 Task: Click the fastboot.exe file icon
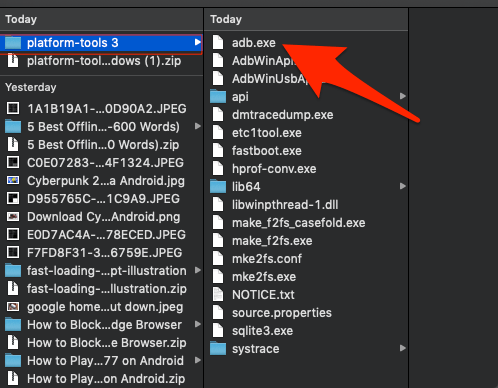(218, 151)
